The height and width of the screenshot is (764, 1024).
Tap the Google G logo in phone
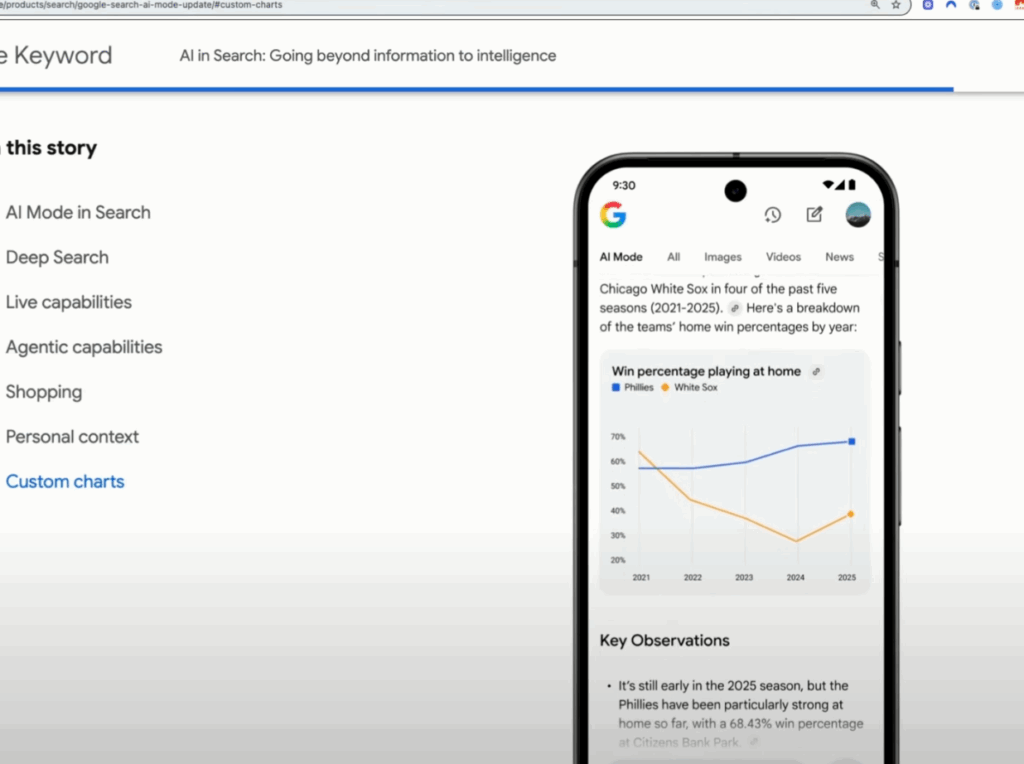pyautogui.click(x=613, y=215)
